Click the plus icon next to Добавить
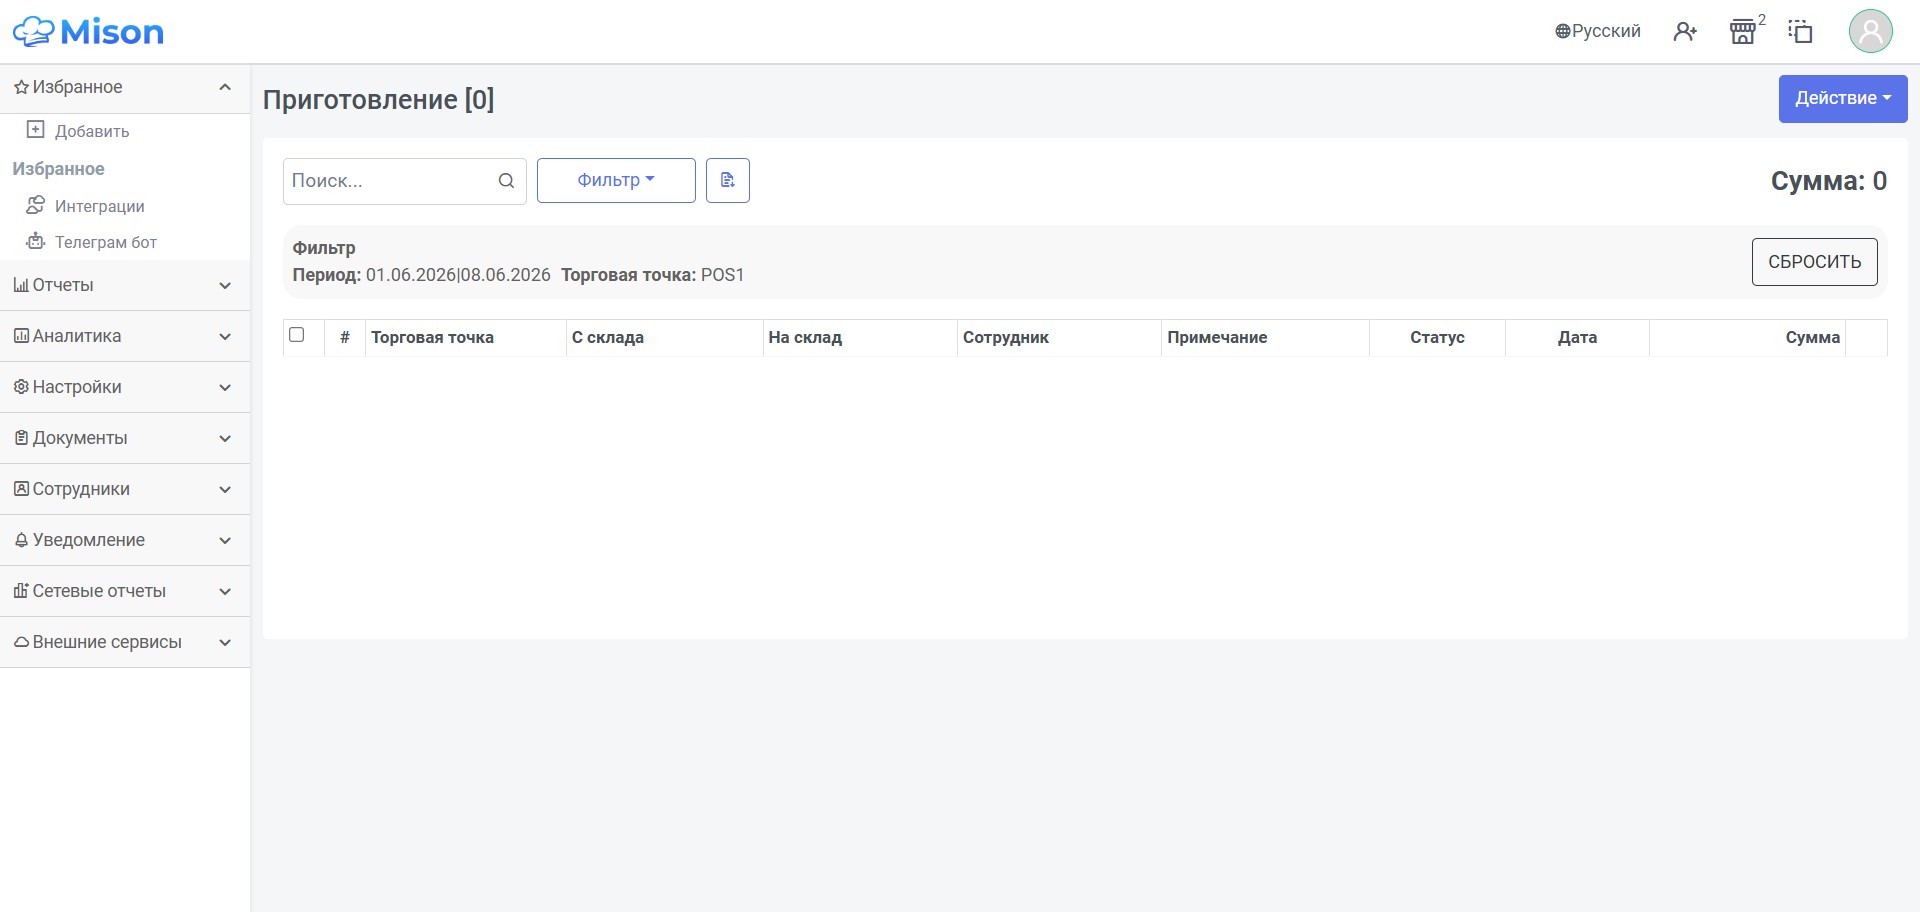The height and width of the screenshot is (912, 1920). pyautogui.click(x=36, y=130)
